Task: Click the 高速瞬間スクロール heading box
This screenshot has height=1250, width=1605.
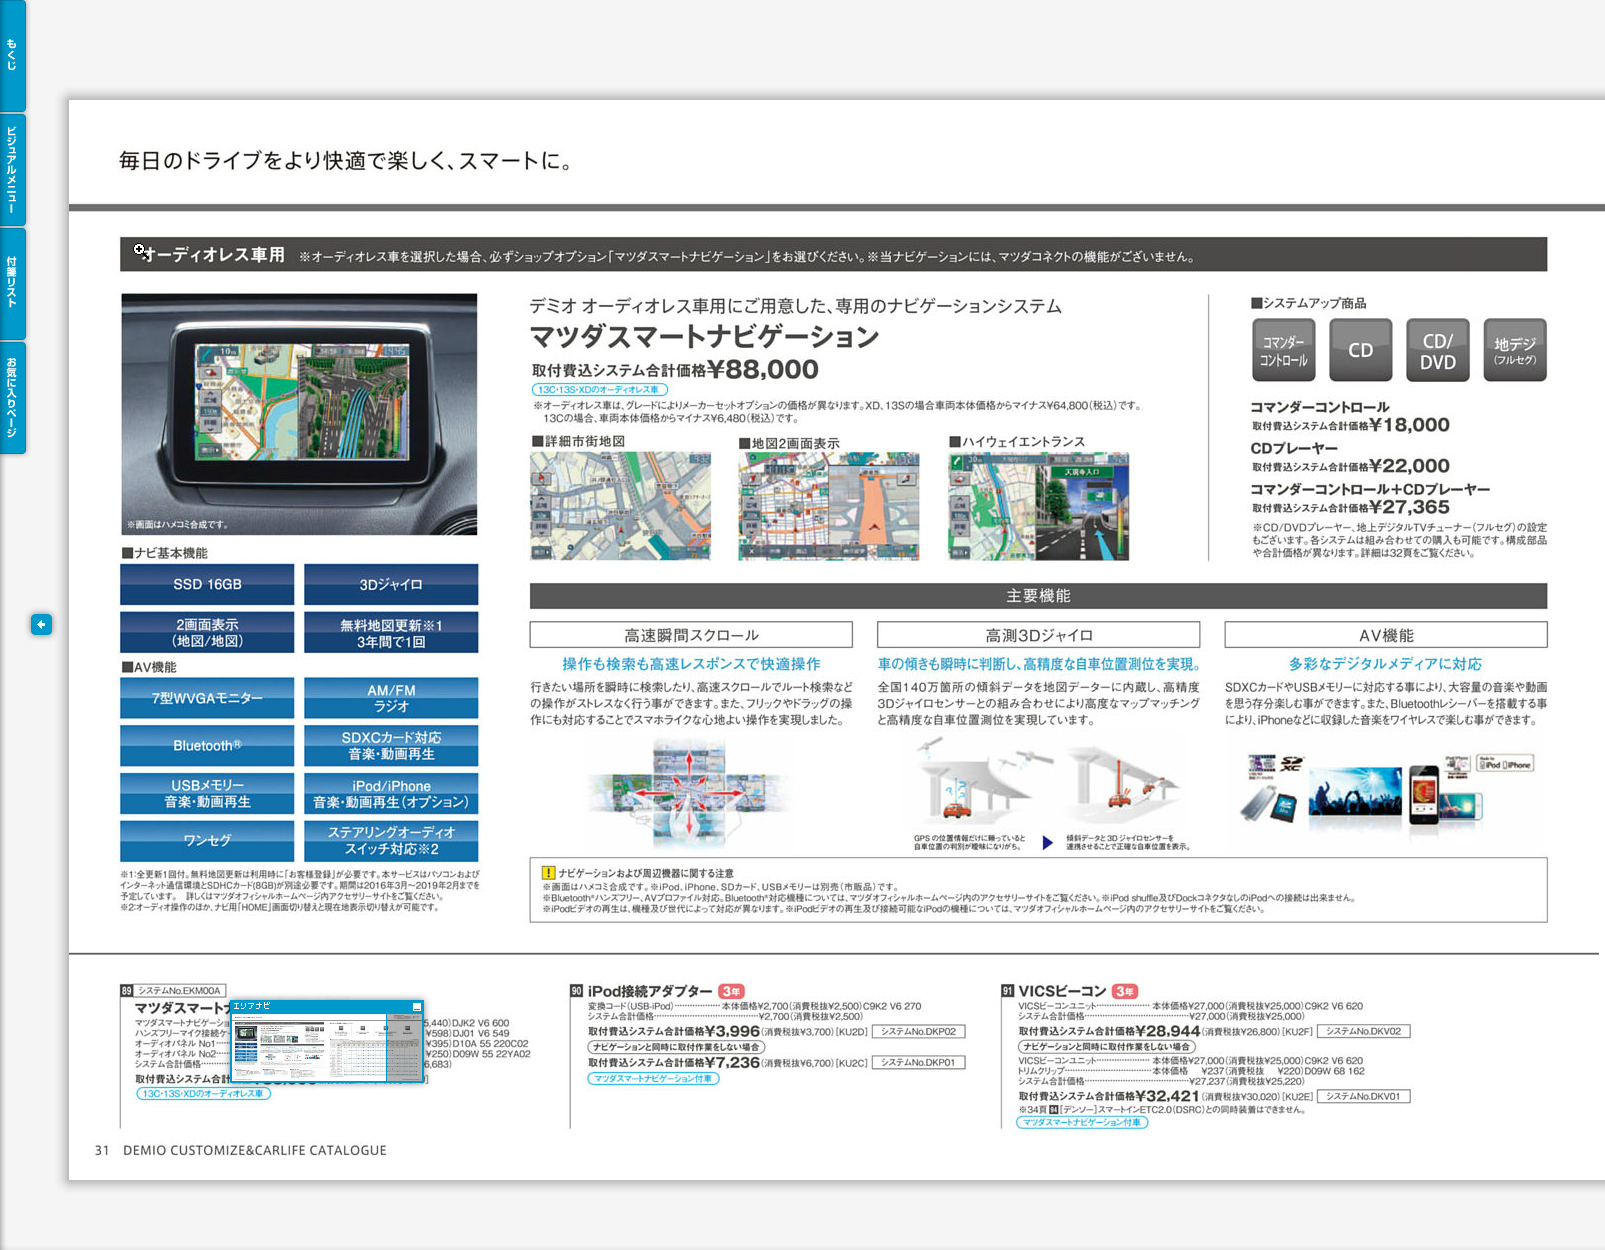Action: pos(691,635)
